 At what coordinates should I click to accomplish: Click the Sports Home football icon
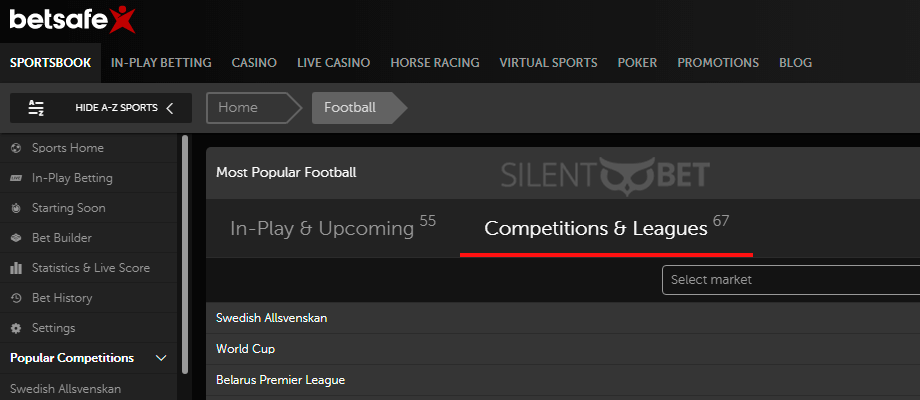[16, 148]
